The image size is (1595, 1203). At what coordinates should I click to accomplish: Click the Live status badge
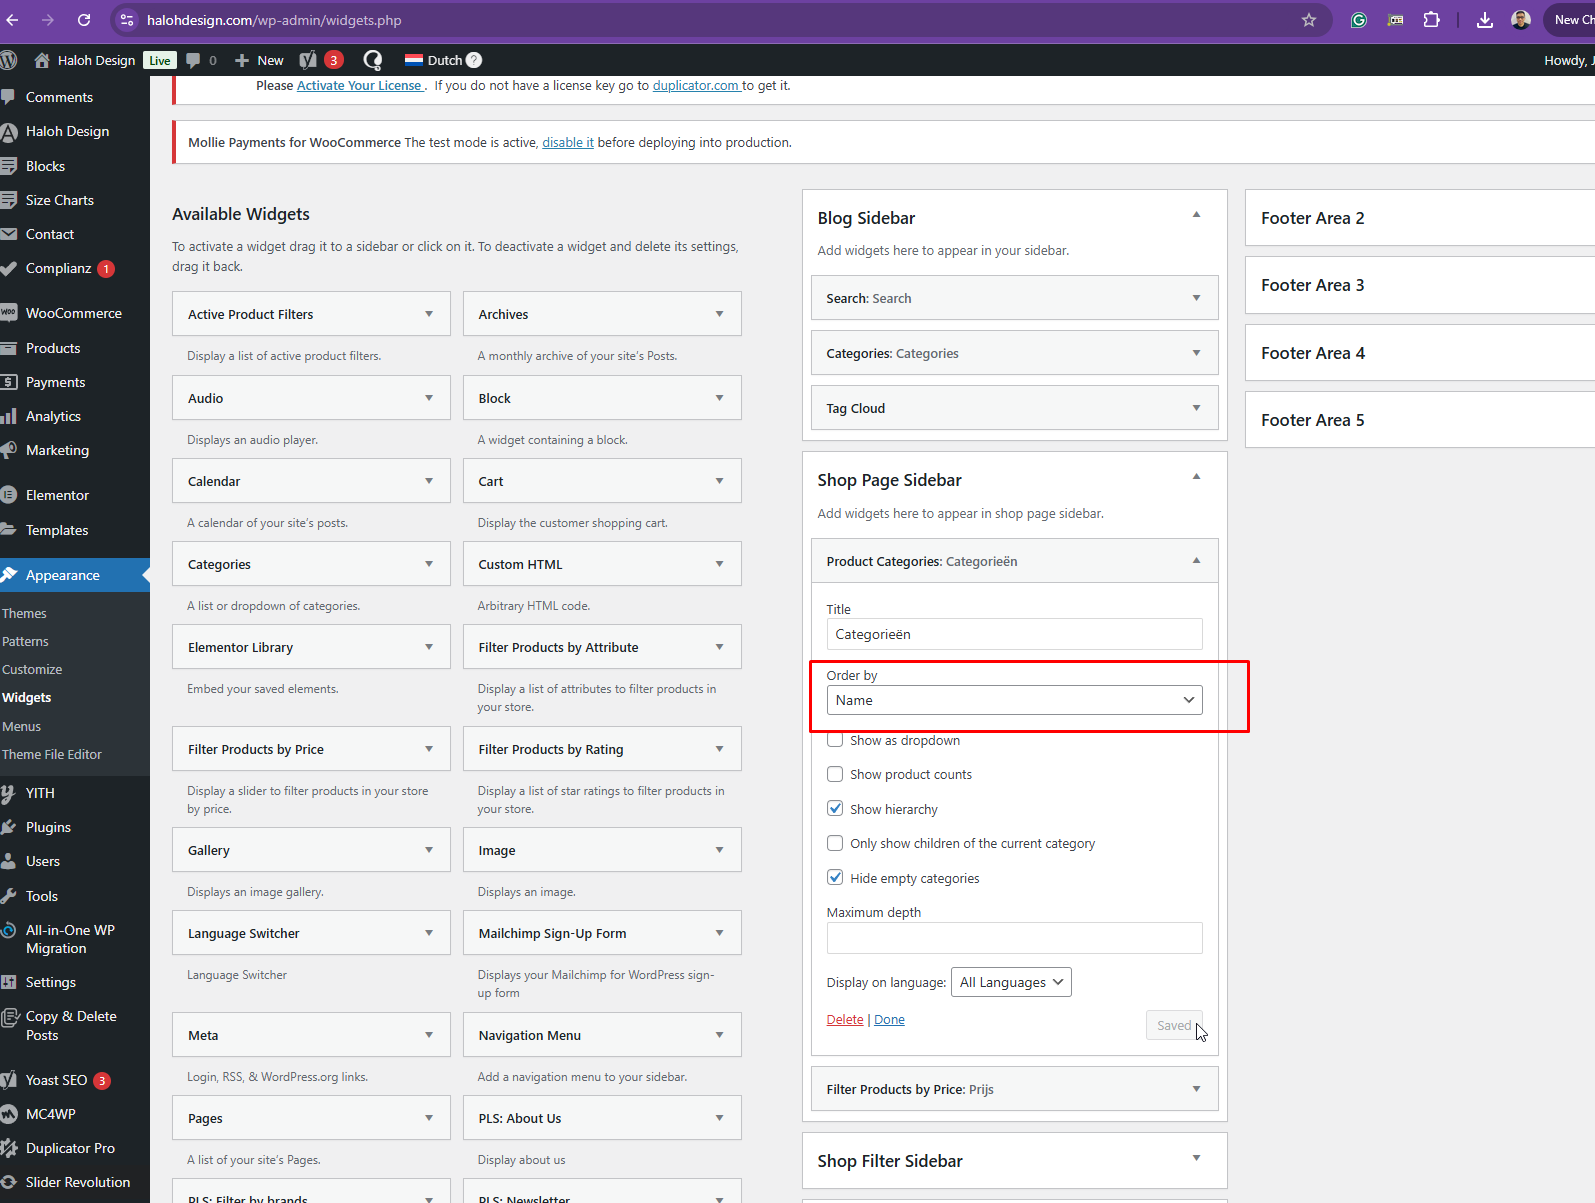click(160, 60)
